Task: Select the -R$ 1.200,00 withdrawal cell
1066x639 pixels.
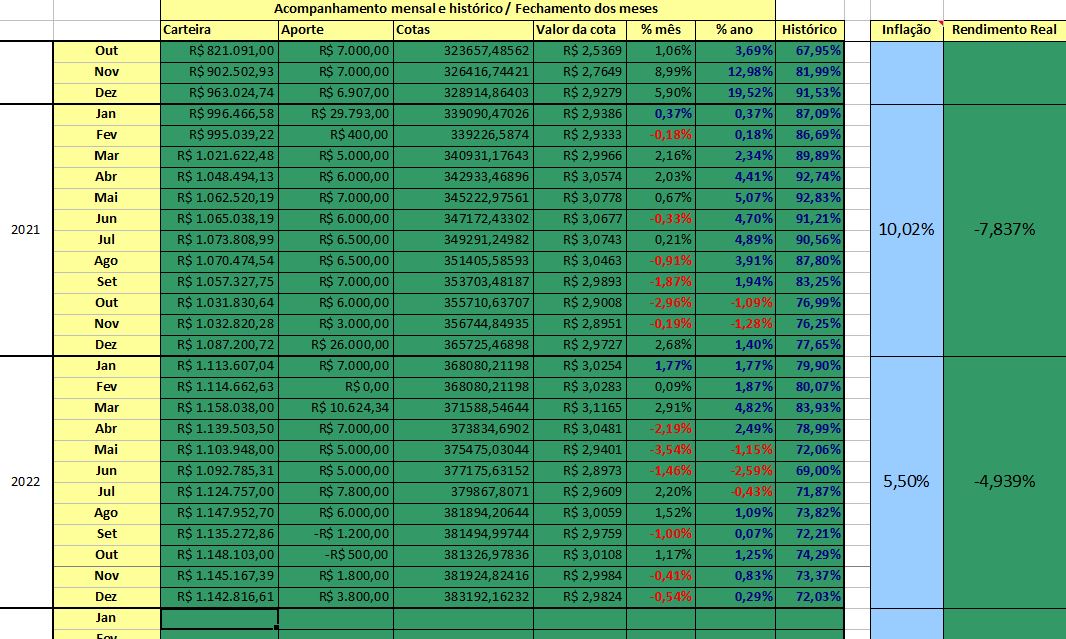Action: click(336, 534)
